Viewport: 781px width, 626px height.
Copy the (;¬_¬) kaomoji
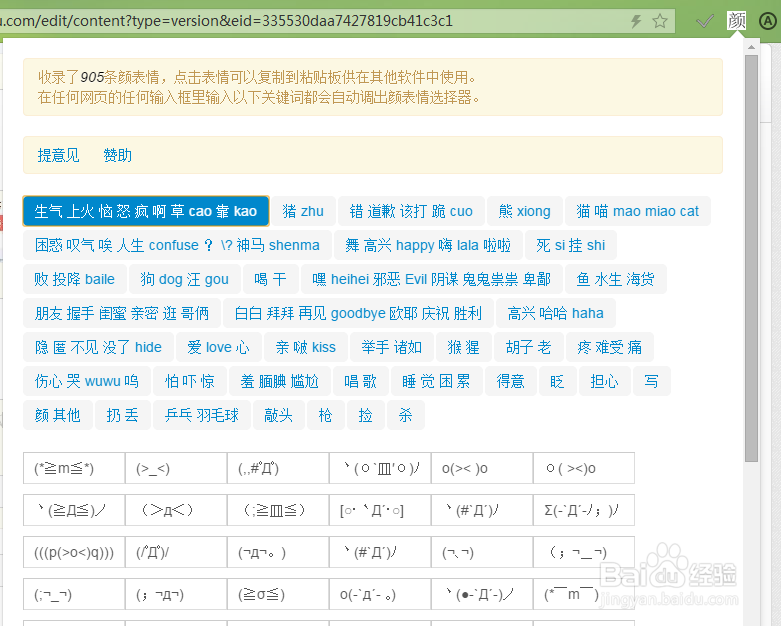tap(74, 594)
